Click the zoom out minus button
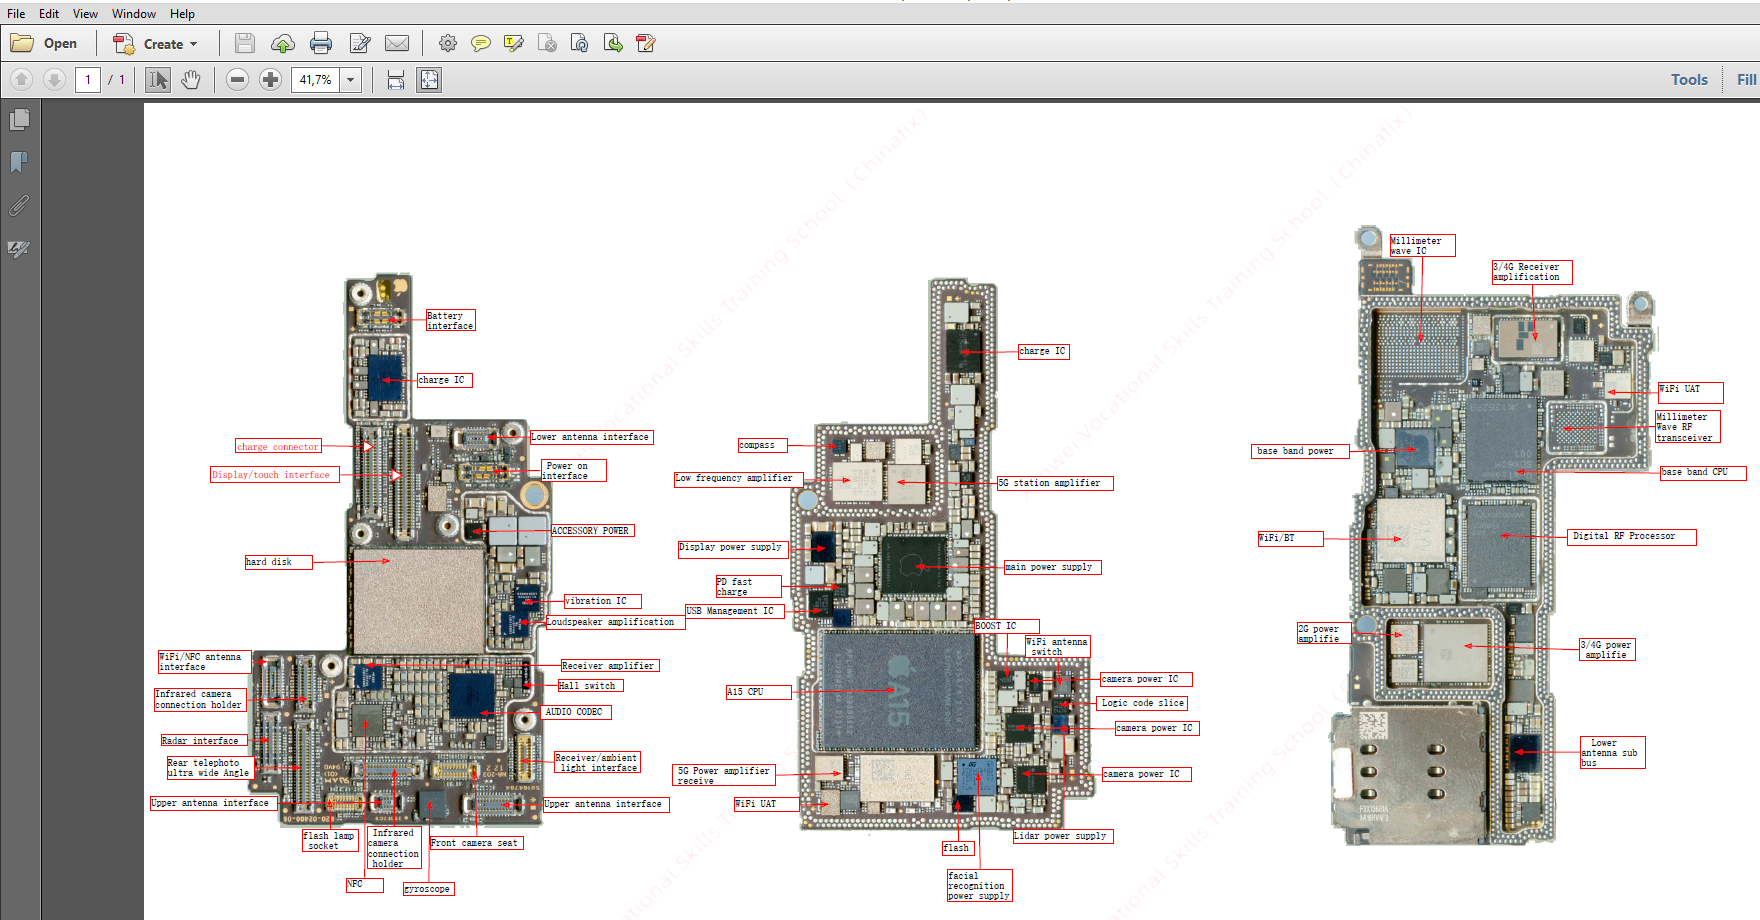 237,80
